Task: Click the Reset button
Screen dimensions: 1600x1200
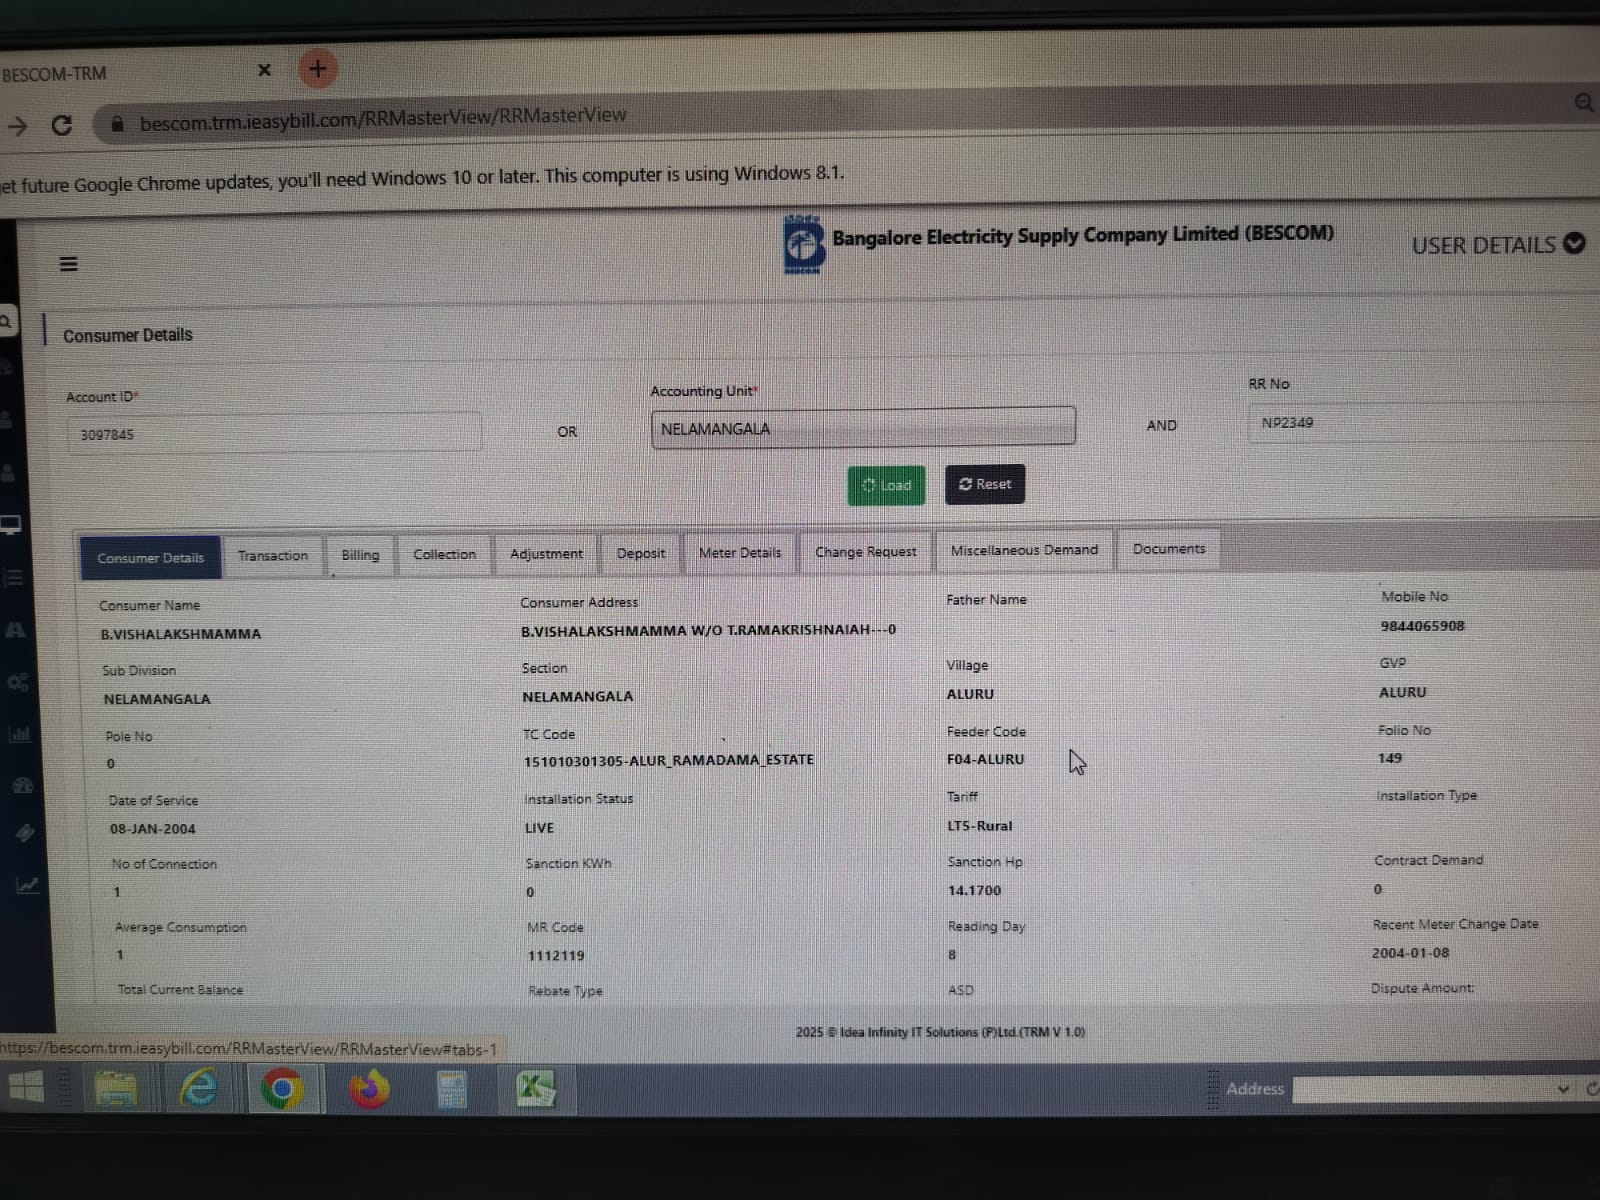Action: (985, 484)
